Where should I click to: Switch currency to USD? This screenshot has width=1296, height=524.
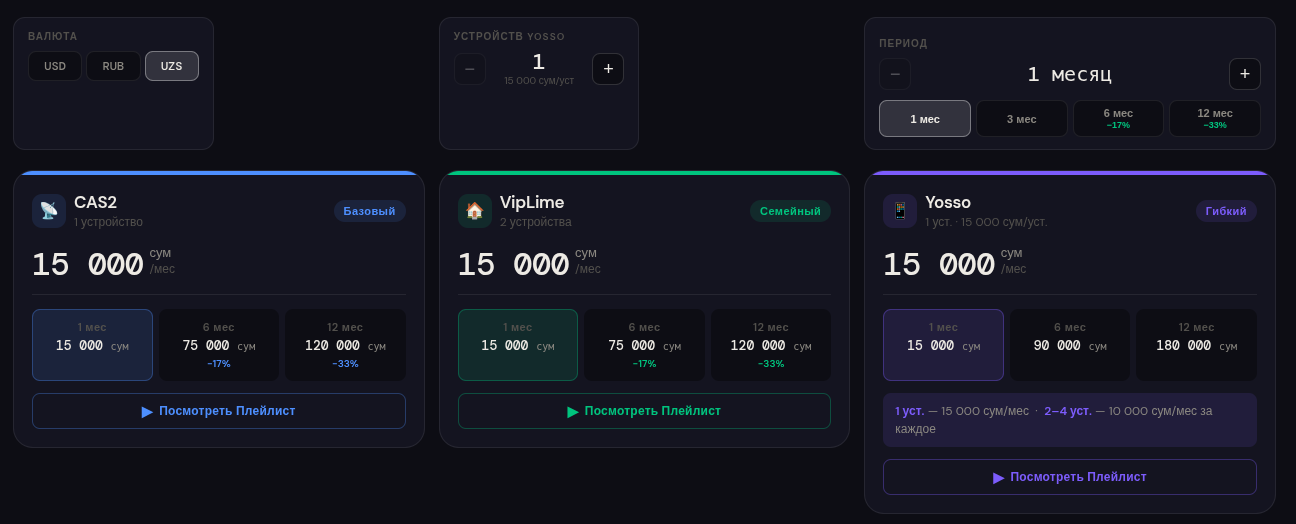(x=55, y=66)
